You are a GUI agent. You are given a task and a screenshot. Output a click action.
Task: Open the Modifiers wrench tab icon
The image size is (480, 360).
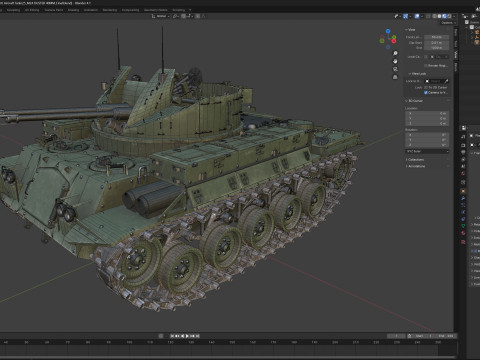[x=463, y=198]
